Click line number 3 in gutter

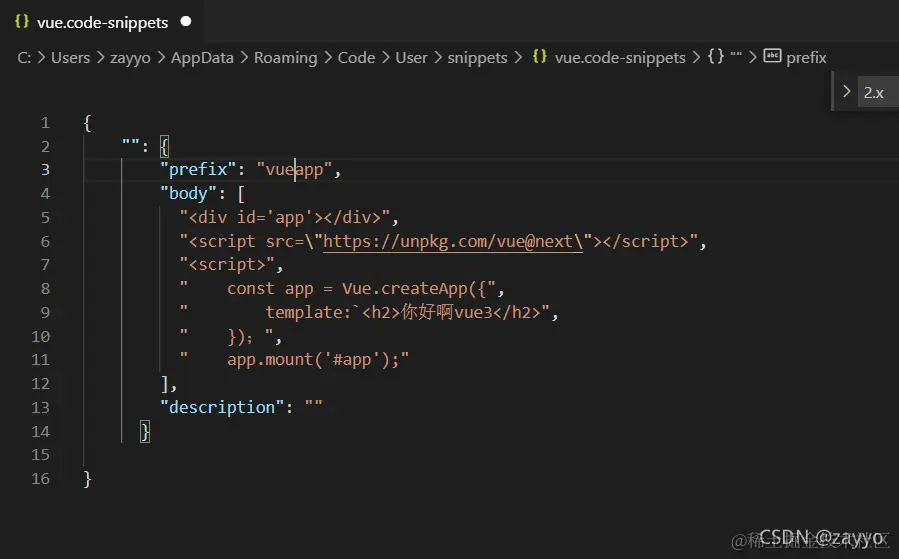point(45,170)
